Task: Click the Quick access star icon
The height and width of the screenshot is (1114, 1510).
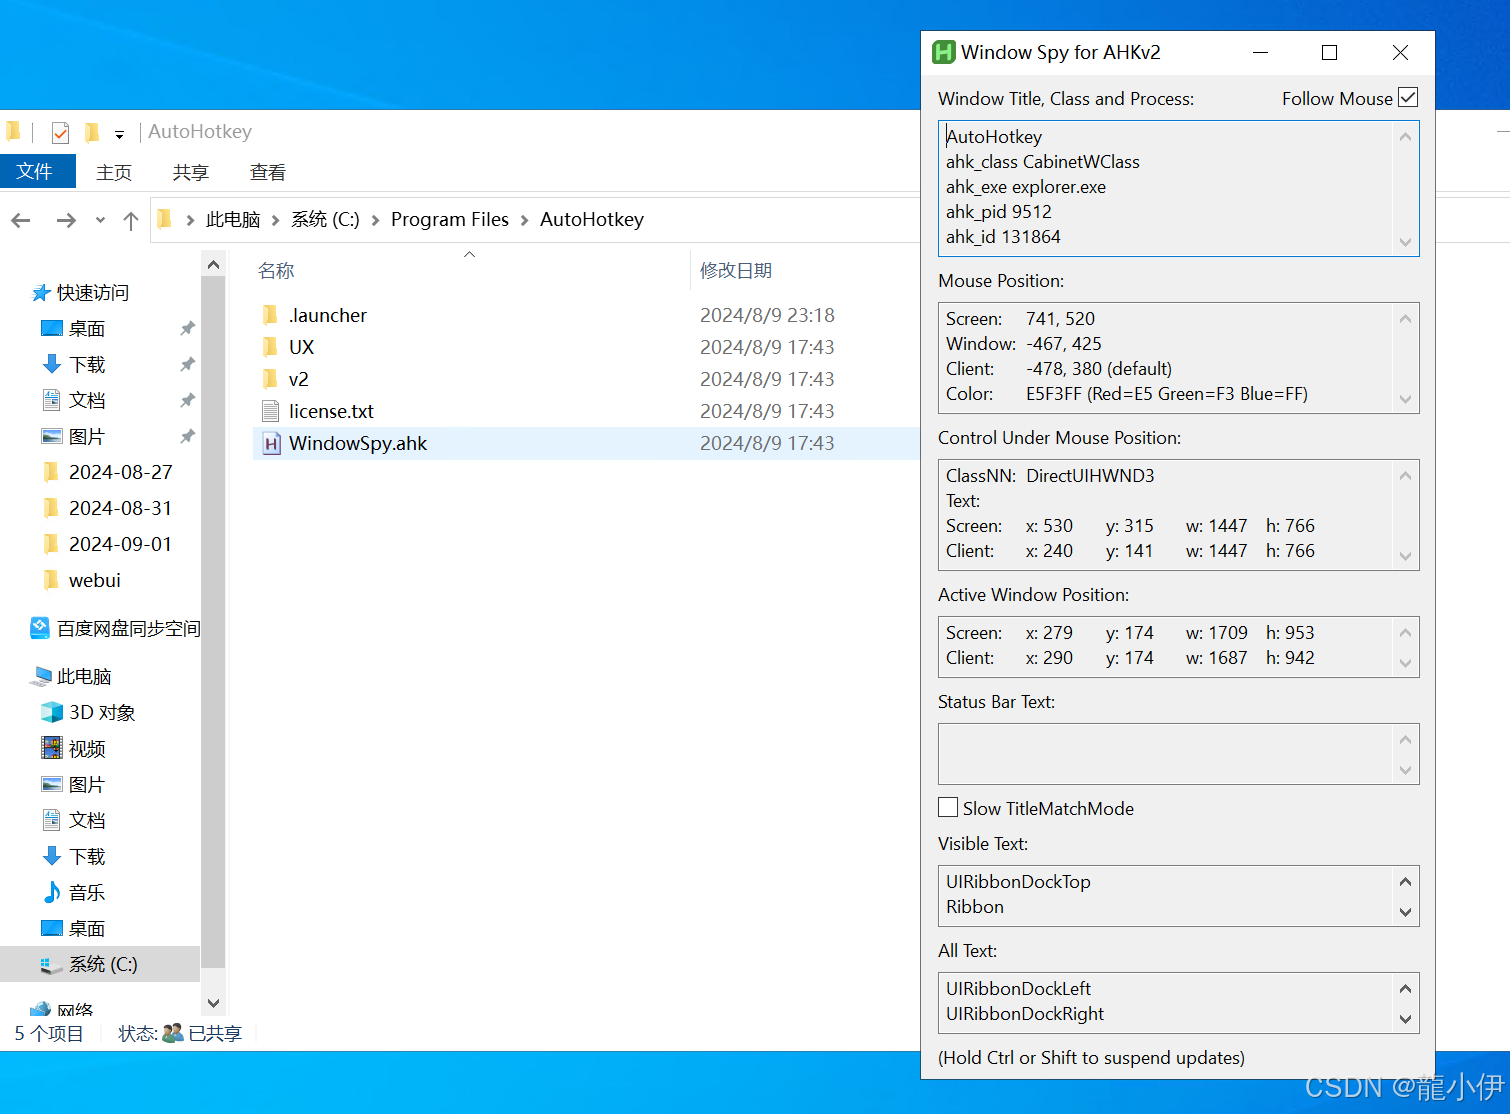Action: (x=41, y=293)
